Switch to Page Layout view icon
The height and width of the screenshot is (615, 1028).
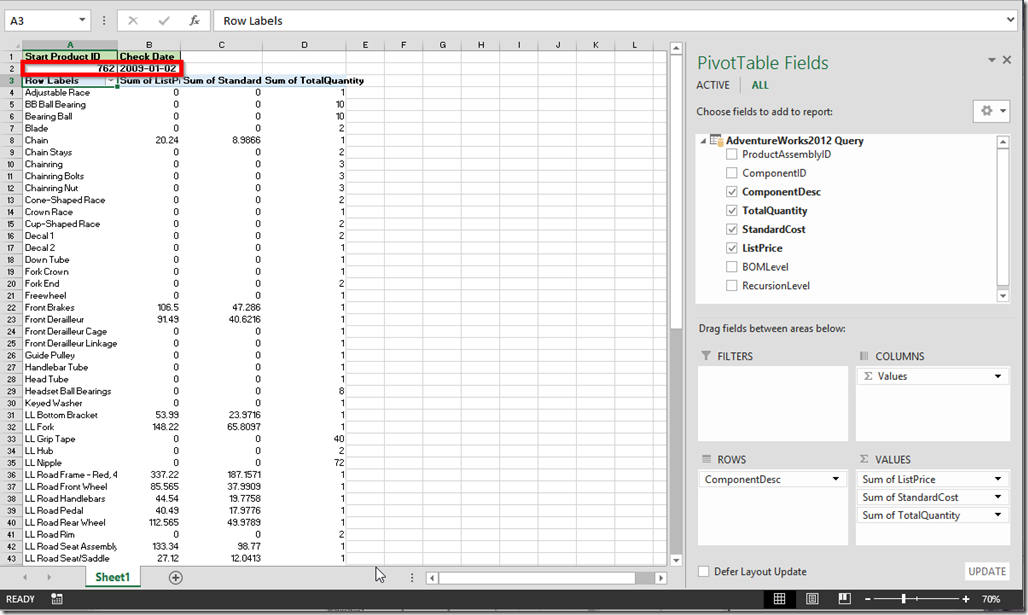812,599
